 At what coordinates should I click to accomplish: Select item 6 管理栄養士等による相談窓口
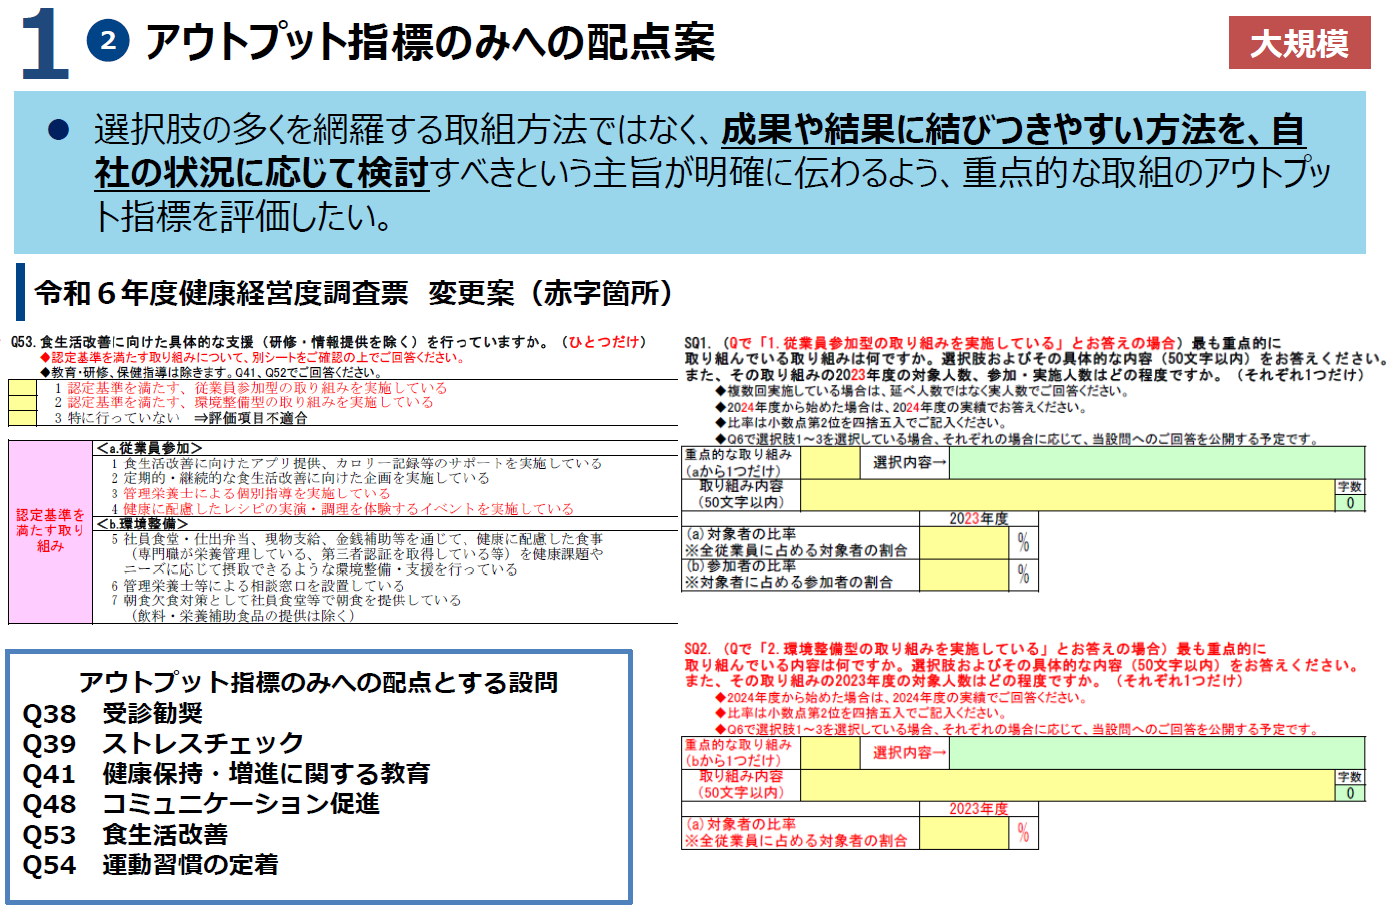click(257, 586)
